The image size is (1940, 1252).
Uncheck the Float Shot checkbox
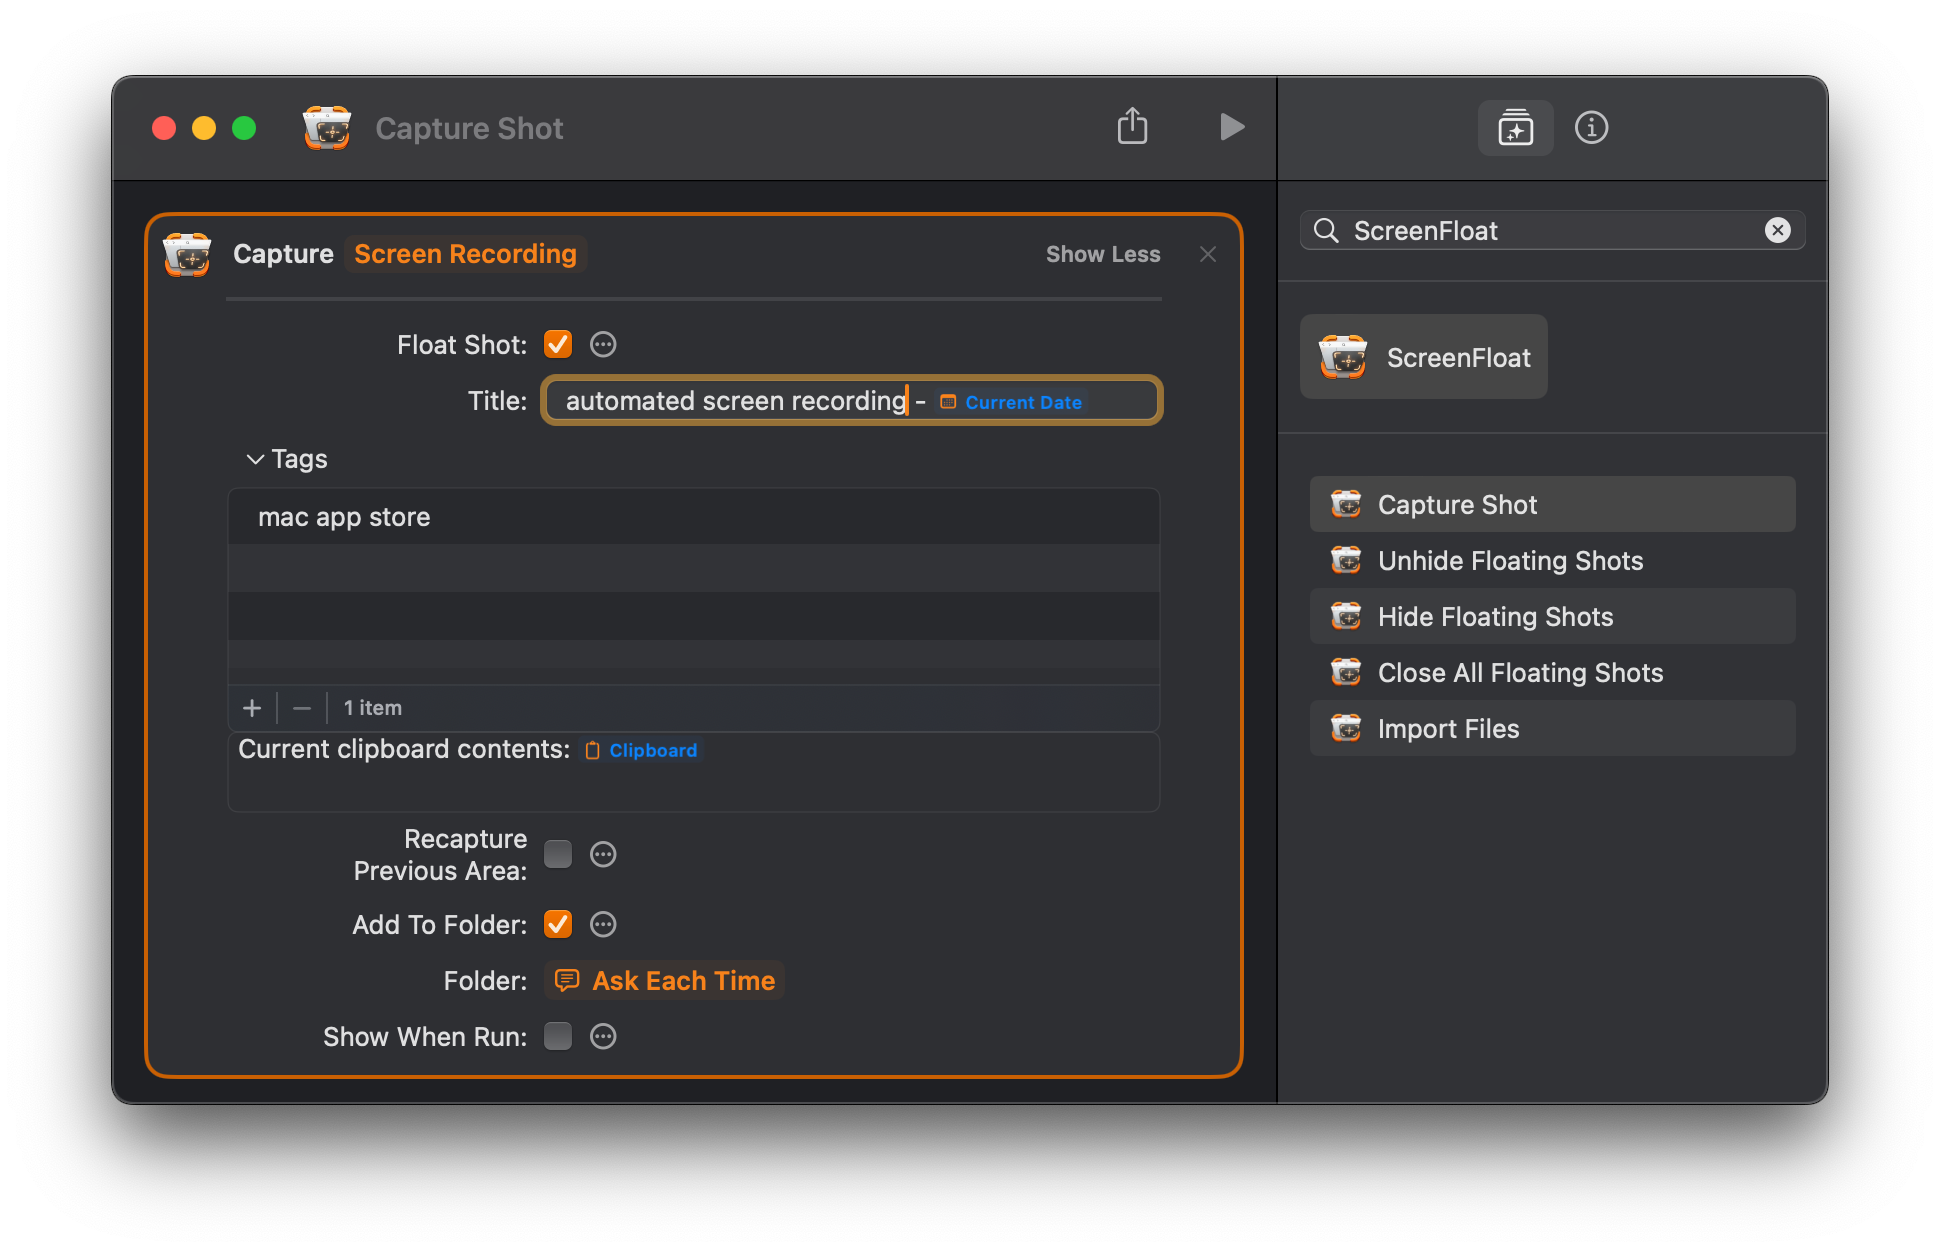click(558, 344)
